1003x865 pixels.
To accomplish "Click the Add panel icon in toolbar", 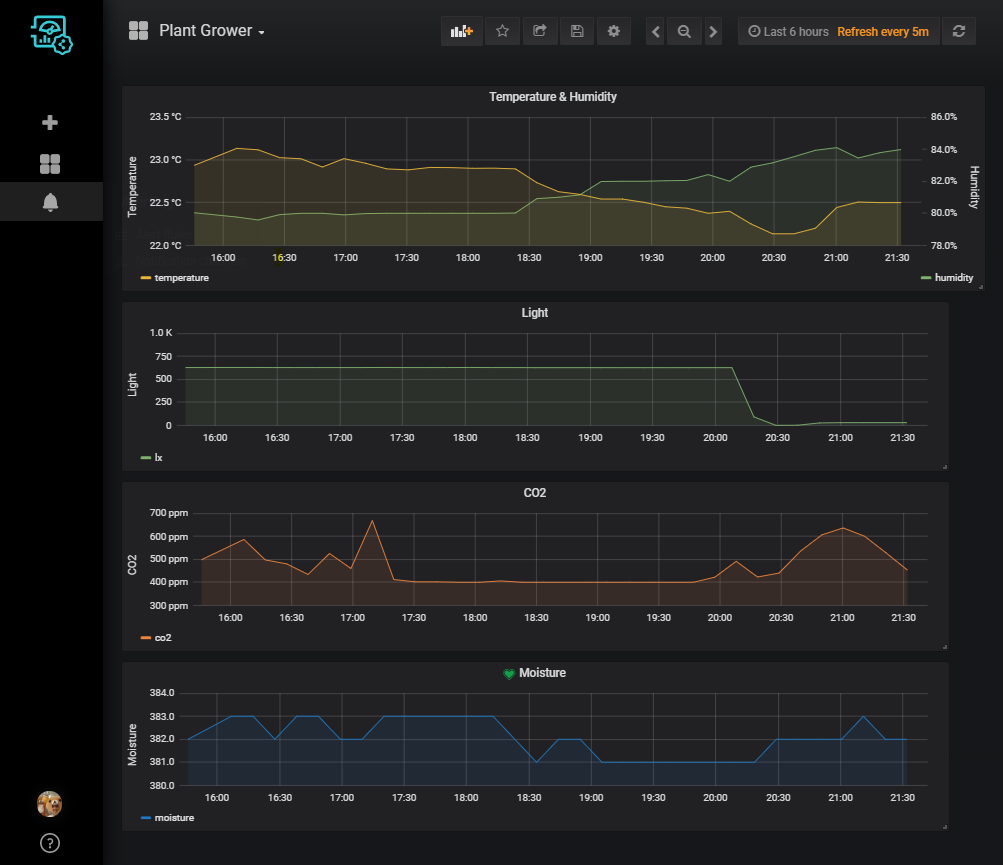I will (x=461, y=31).
